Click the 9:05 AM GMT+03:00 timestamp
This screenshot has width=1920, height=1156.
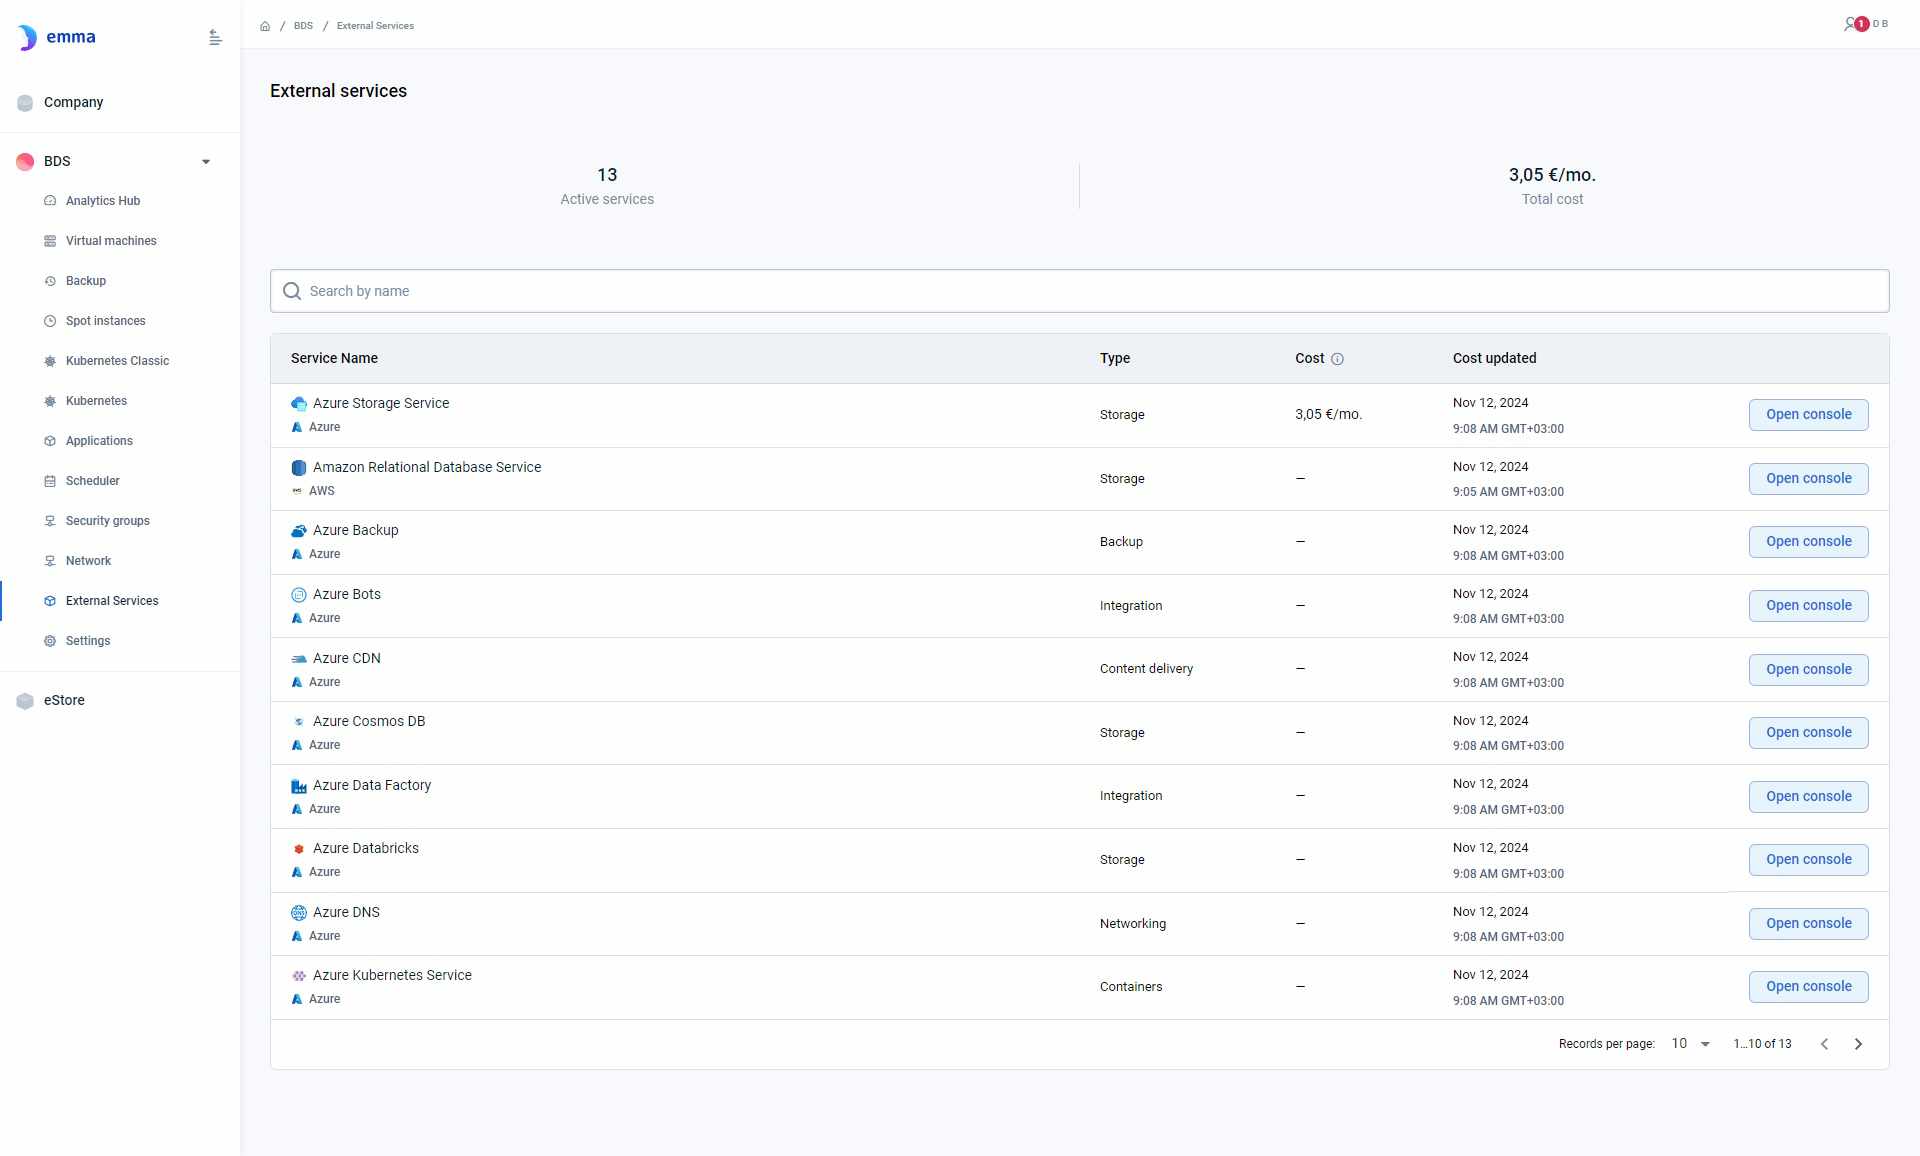point(1508,492)
